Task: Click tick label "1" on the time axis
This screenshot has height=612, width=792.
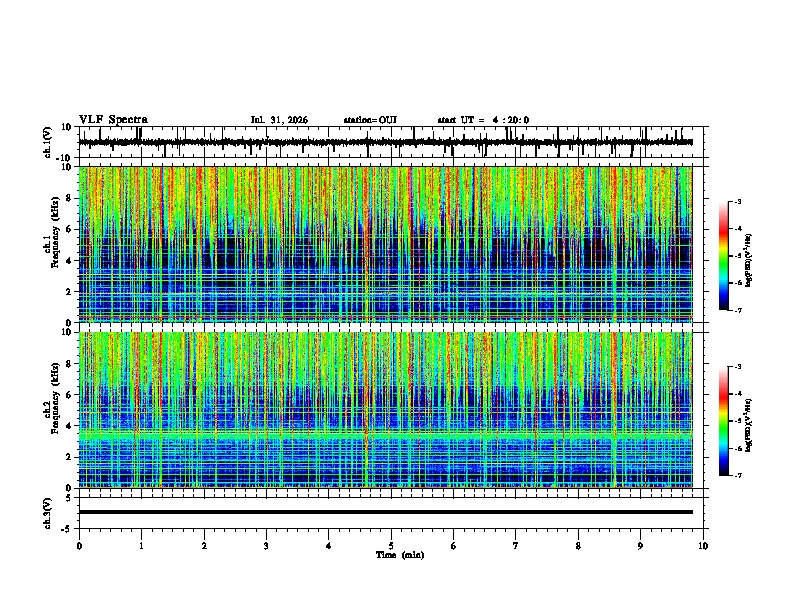Action: click(141, 546)
